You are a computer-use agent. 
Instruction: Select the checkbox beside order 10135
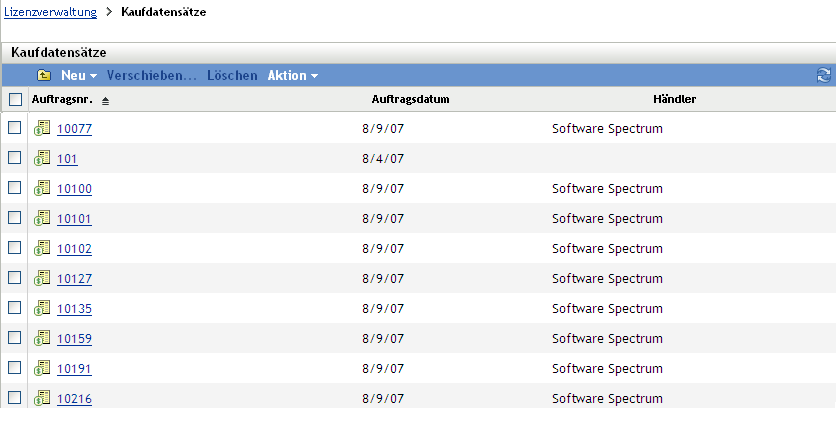click(x=15, y=308)
